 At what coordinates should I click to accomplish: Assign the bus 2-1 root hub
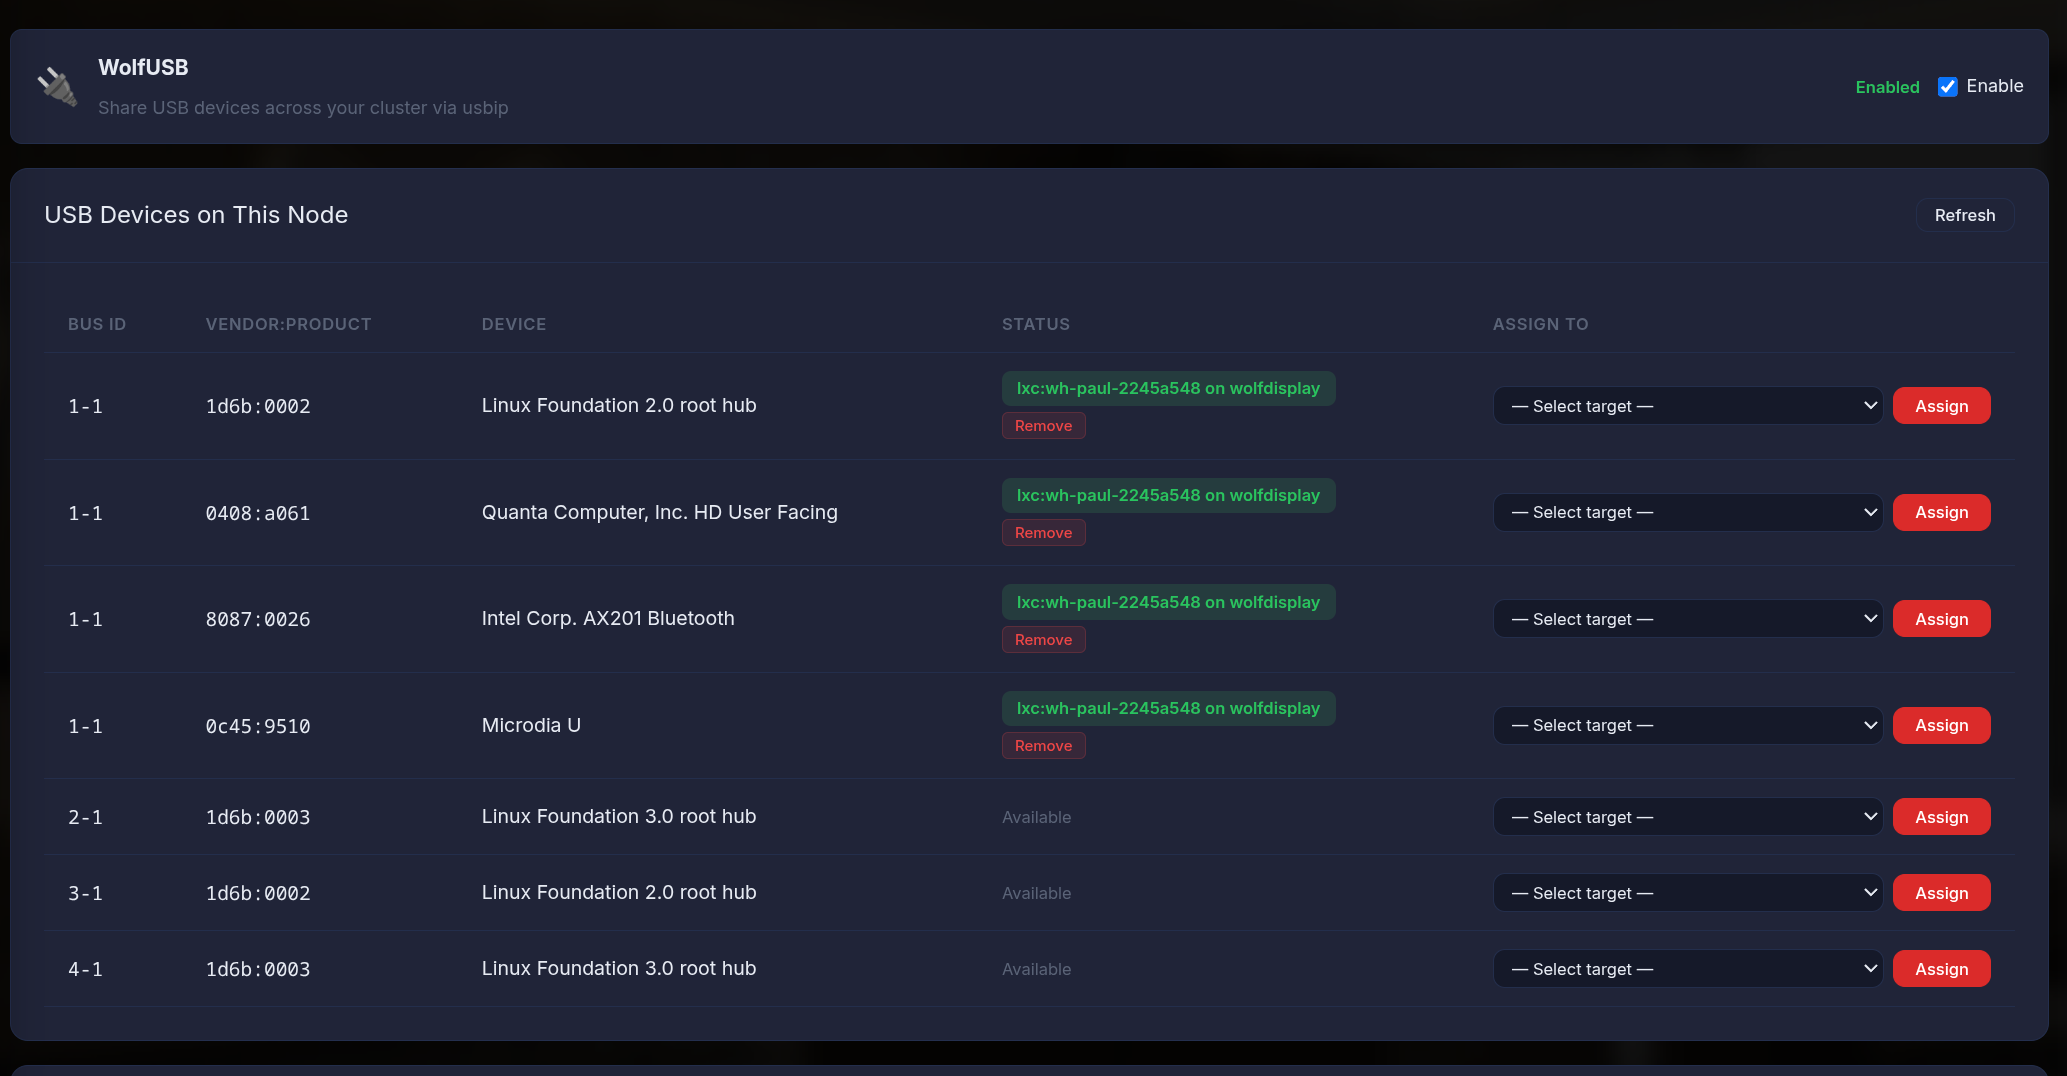click(1941, 817)
